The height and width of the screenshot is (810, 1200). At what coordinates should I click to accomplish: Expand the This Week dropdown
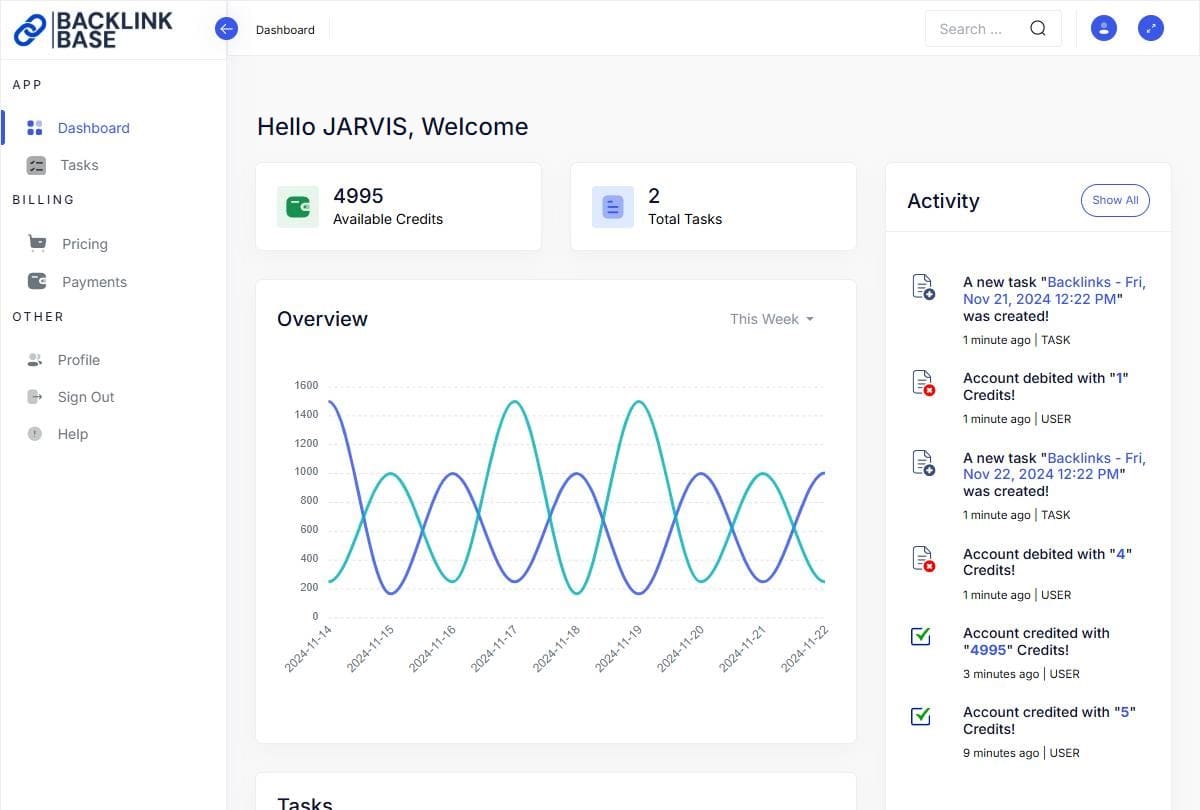[771, 319]
